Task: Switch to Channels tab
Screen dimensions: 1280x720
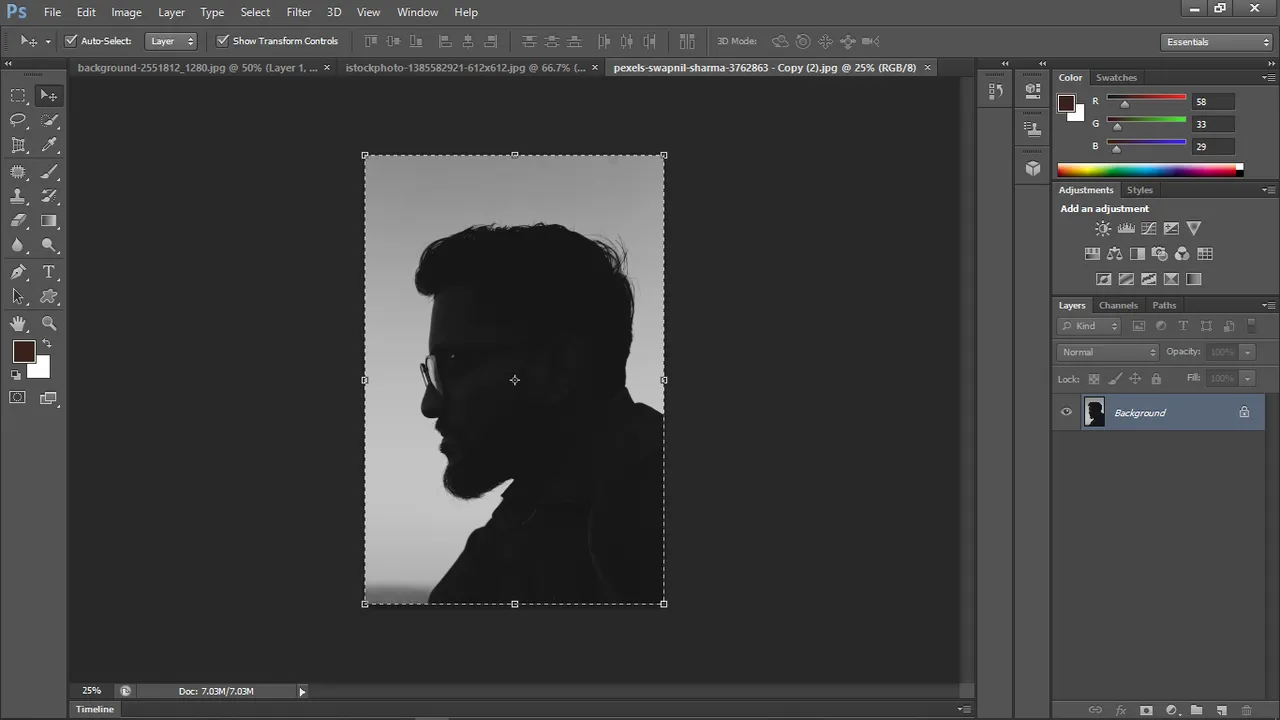Action: coord(1118,305)
